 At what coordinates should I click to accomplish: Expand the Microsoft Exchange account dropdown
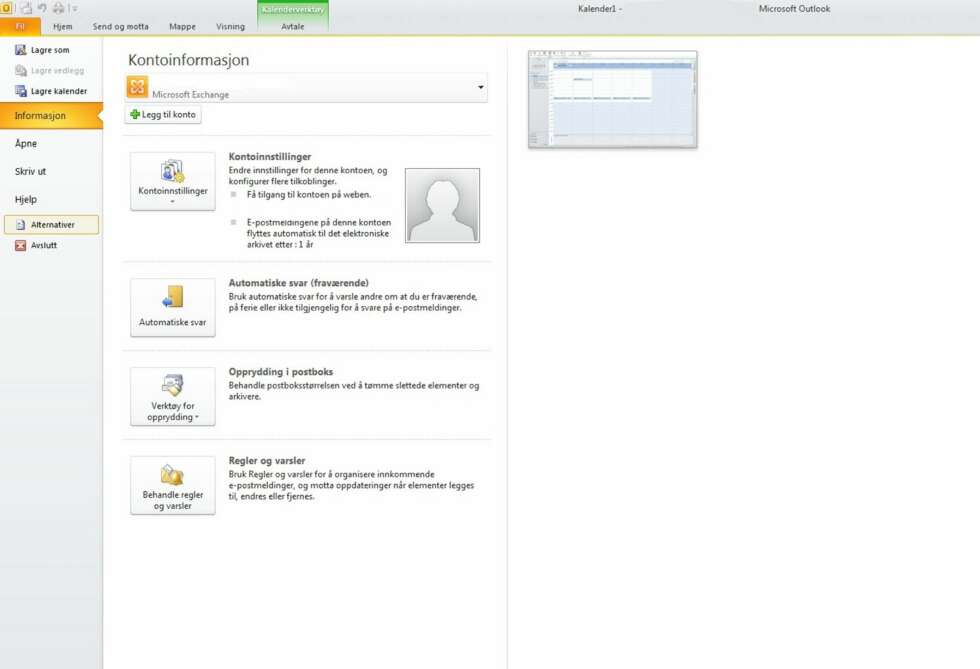point(481,87)
